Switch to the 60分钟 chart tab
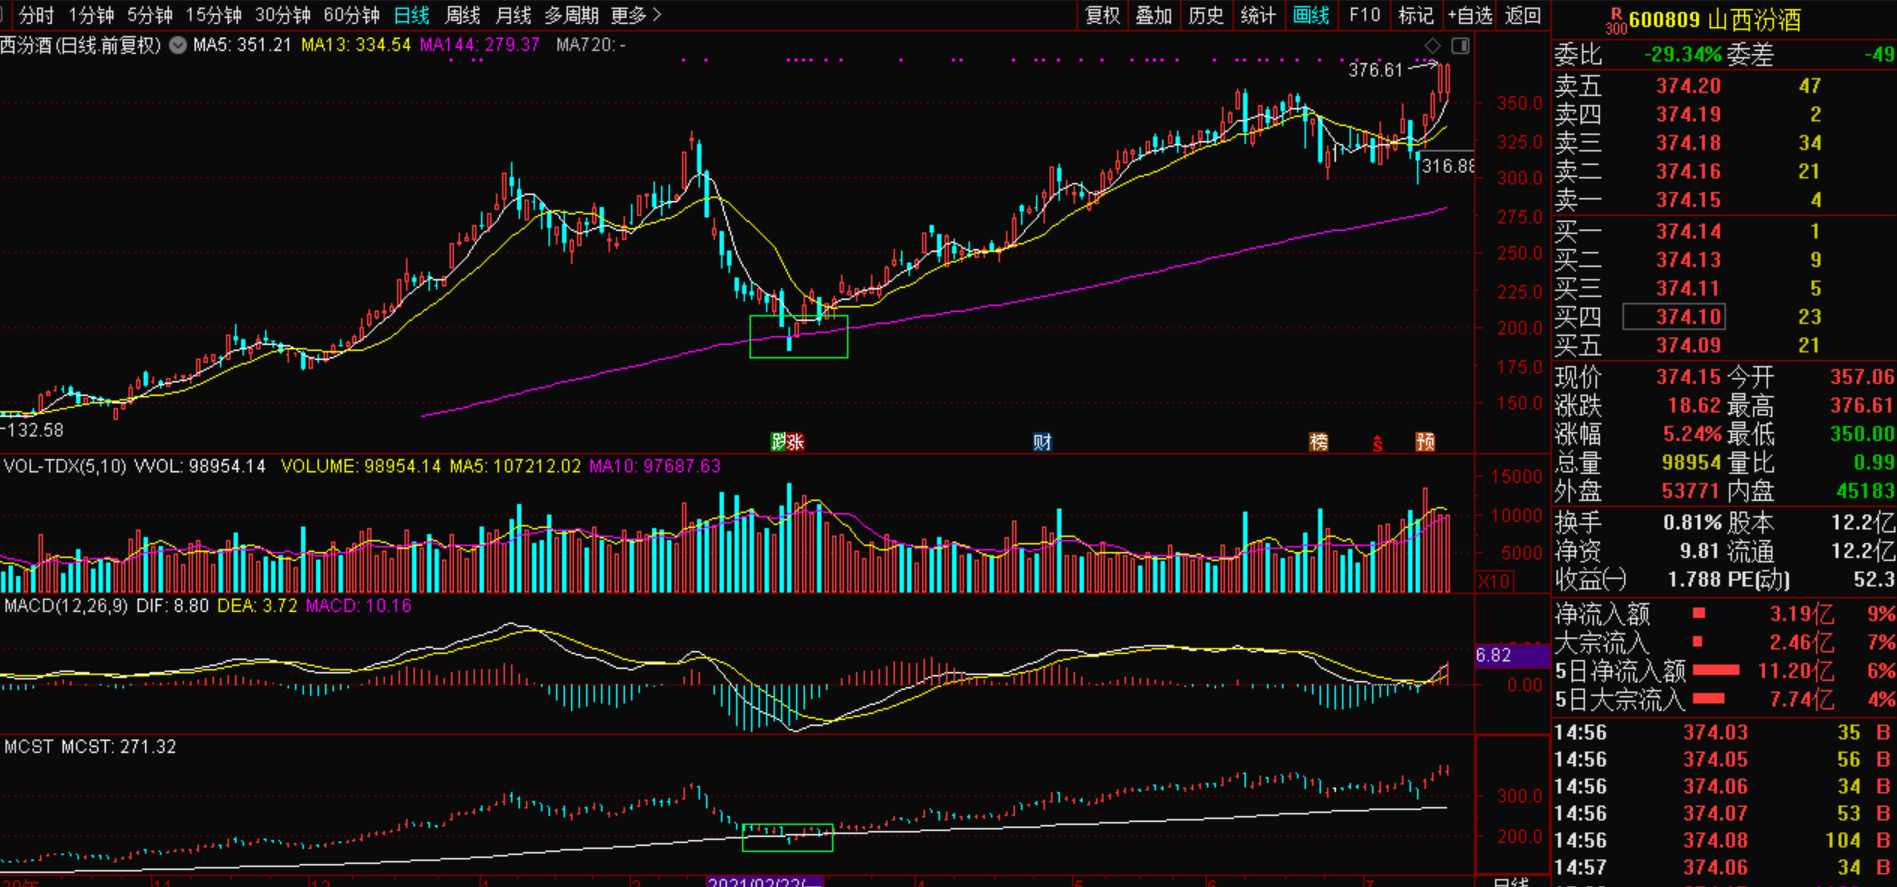Image resolution: width=1897 pixels, height=887 pixels. pos(351,15)
